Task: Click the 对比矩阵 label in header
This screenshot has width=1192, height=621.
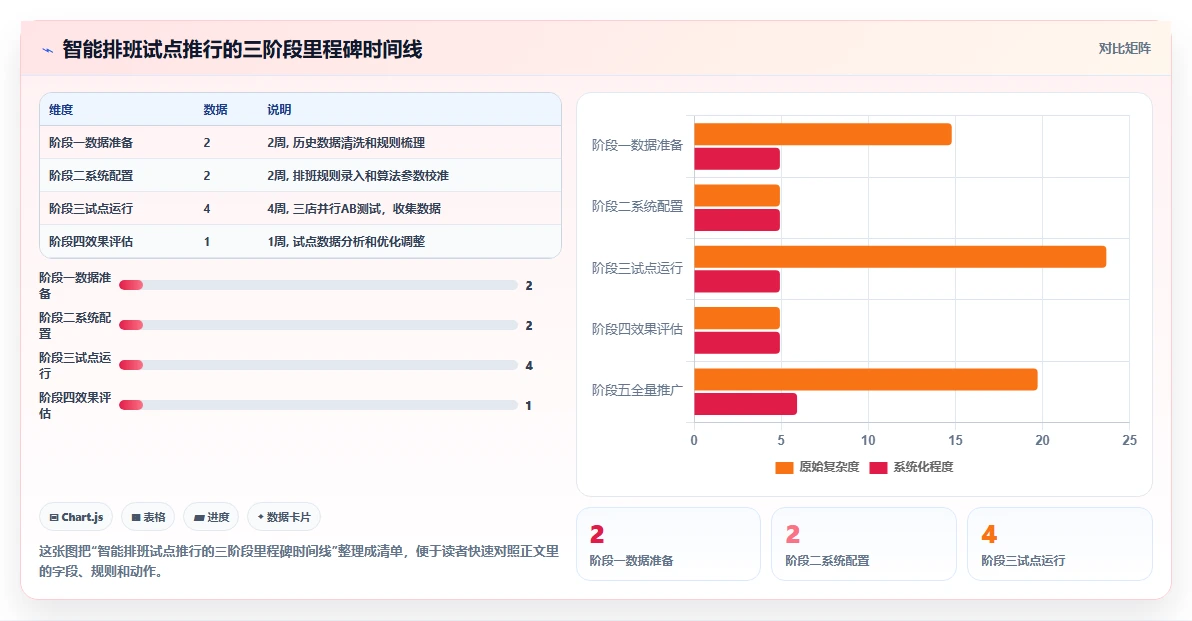Action: [1124, 49]
